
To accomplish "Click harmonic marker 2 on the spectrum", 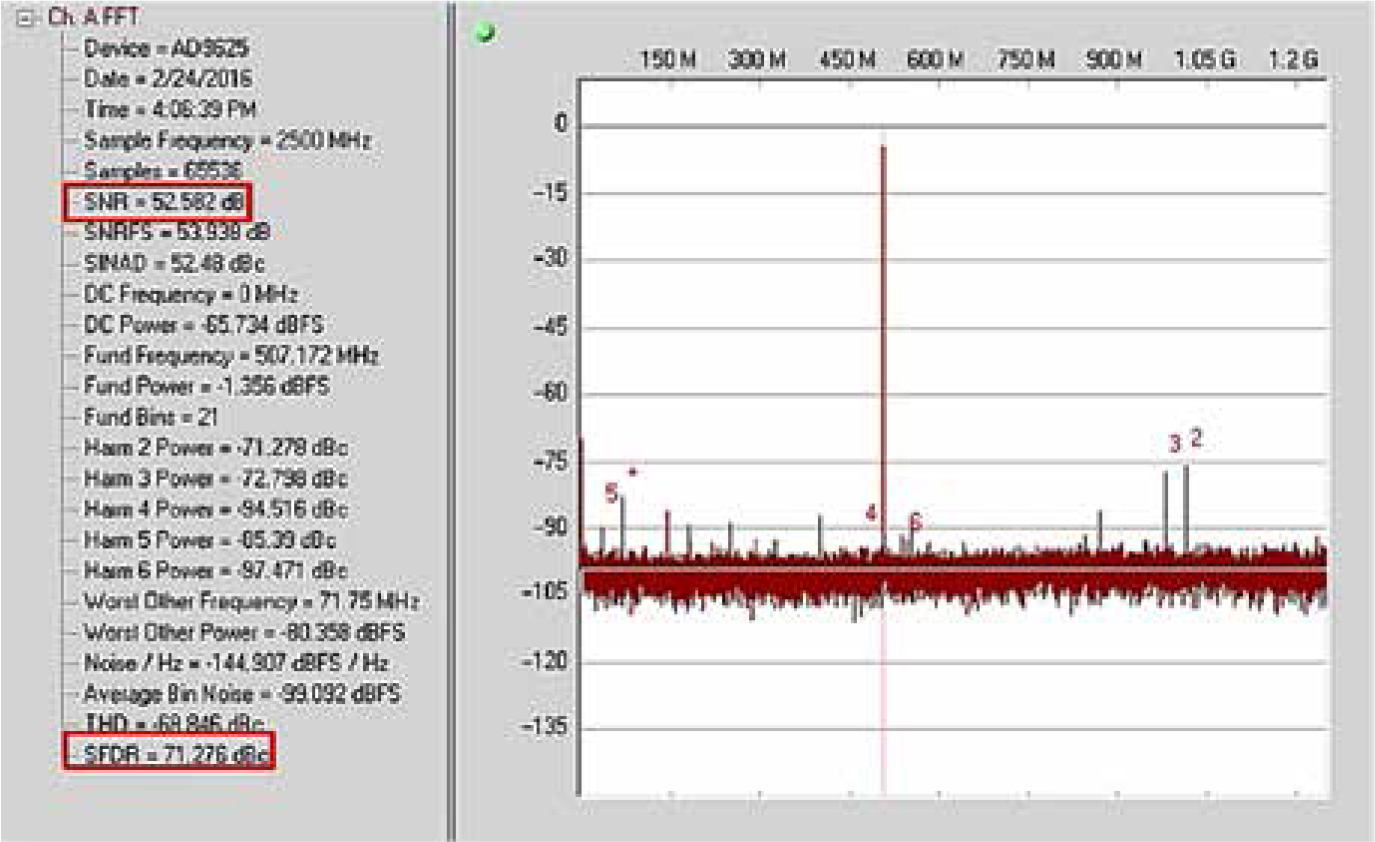I will pos(1196,437).
